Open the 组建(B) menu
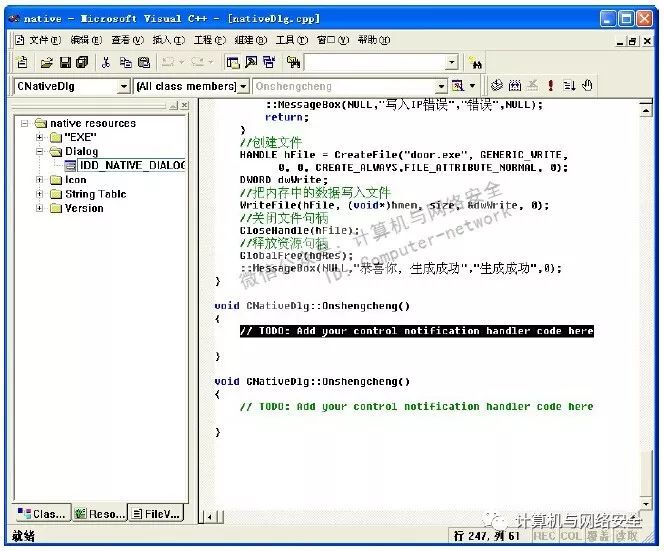Image resolution: width=664 pixels, height=551 pixels. point(251,40)
